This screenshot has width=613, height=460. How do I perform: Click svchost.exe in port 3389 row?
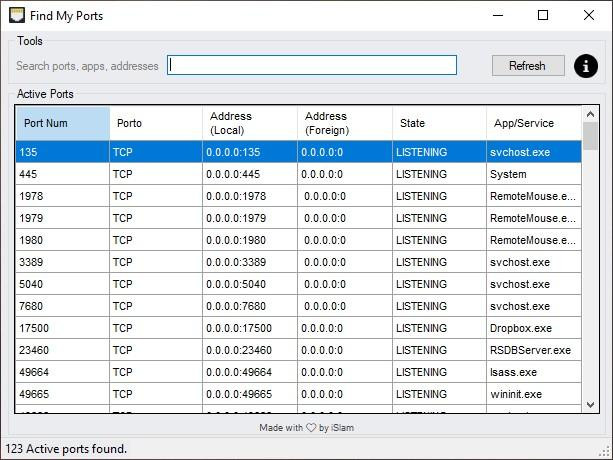(x=534, y=262)
